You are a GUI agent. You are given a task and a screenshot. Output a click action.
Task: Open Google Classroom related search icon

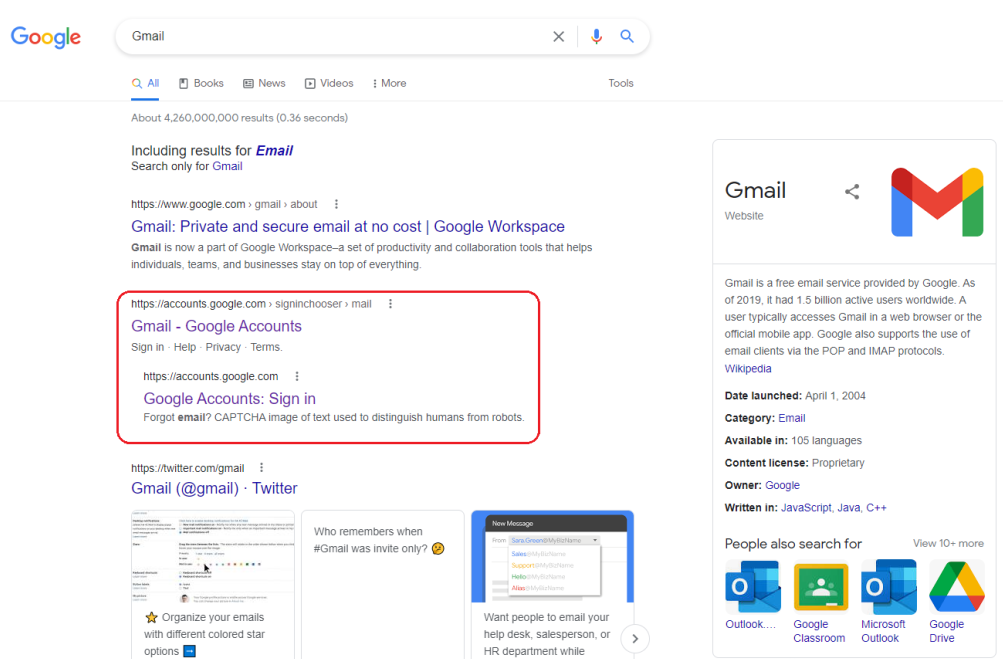(x=820, y=586)
